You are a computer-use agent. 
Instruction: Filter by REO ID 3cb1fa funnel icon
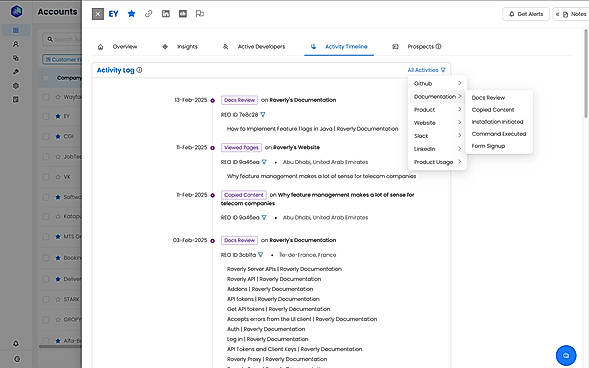pyautogui.click(x=260, y=255)
